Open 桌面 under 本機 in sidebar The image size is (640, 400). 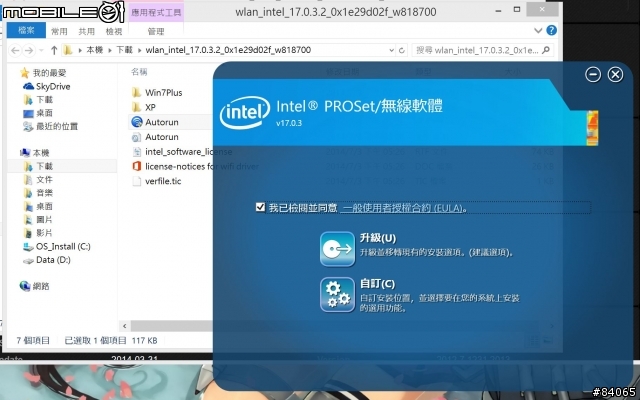click(44, 206)
